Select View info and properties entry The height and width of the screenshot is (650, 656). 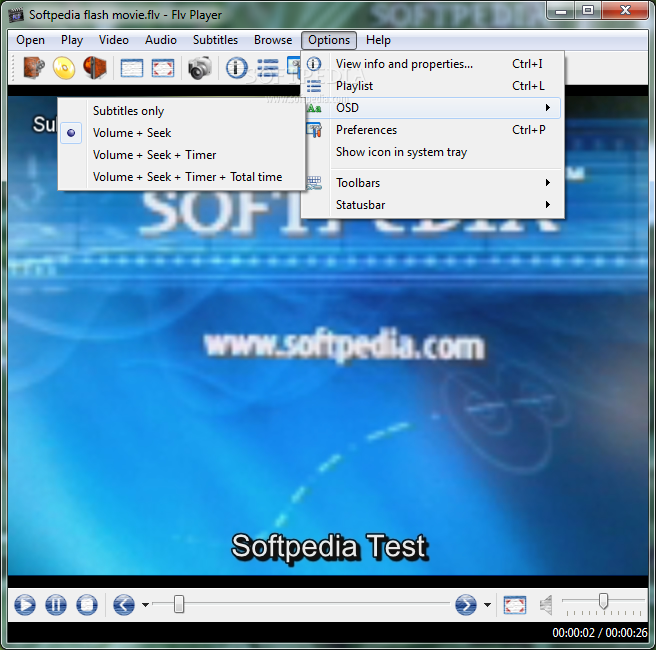click(432, 64)
